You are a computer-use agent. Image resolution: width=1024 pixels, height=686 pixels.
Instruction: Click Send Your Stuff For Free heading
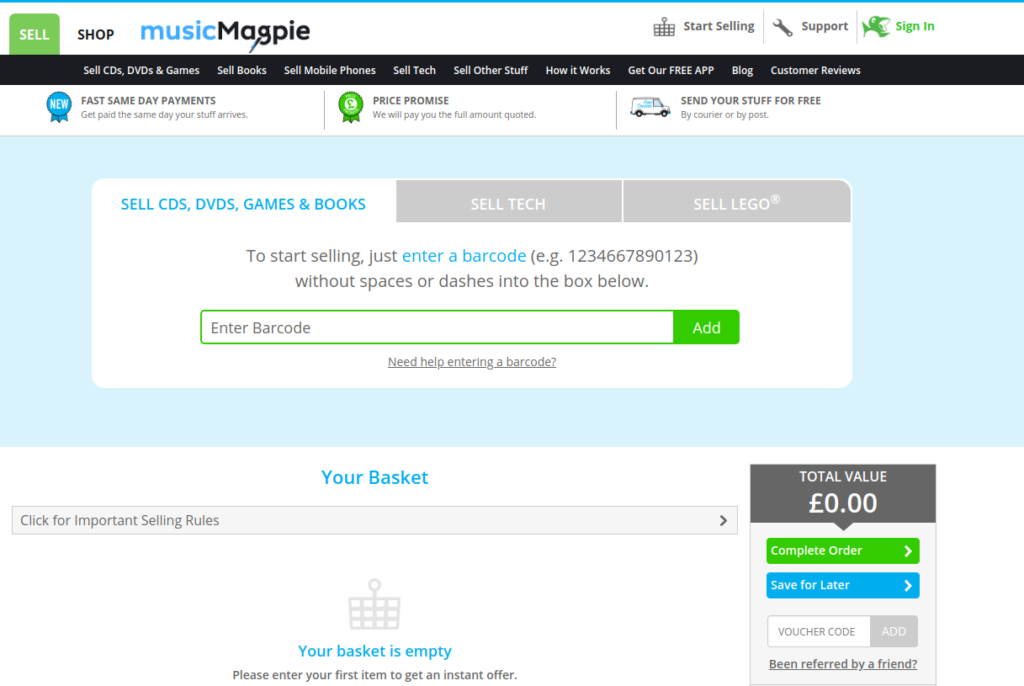click(x=750, y=101)
